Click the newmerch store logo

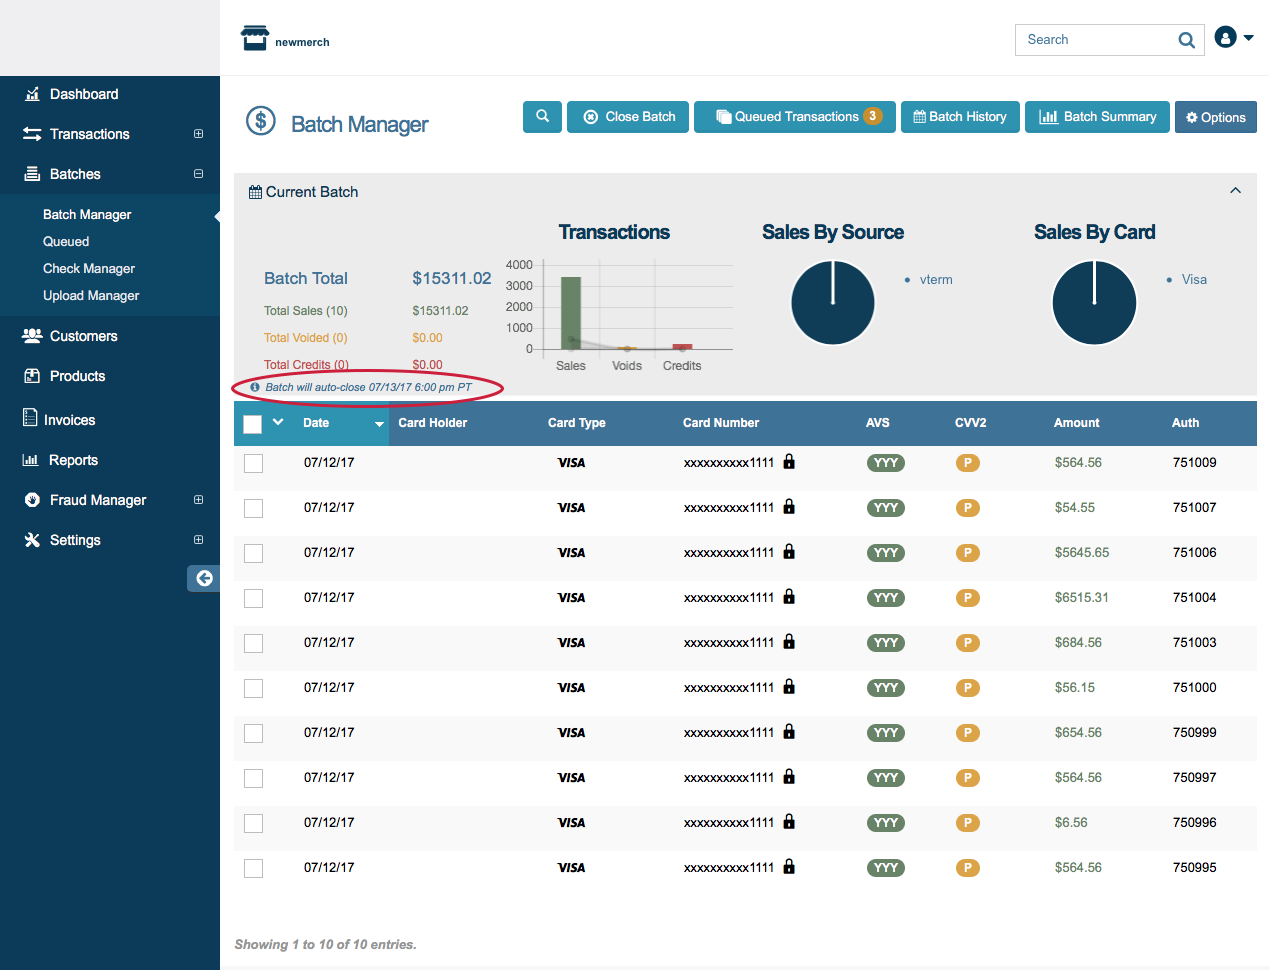(255, 39)
